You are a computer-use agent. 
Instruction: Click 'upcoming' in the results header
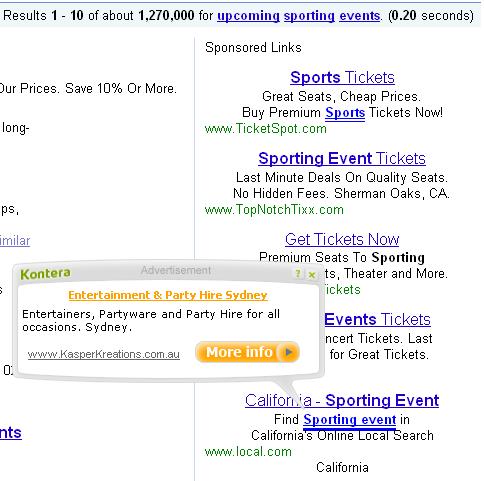click(248, 16)
